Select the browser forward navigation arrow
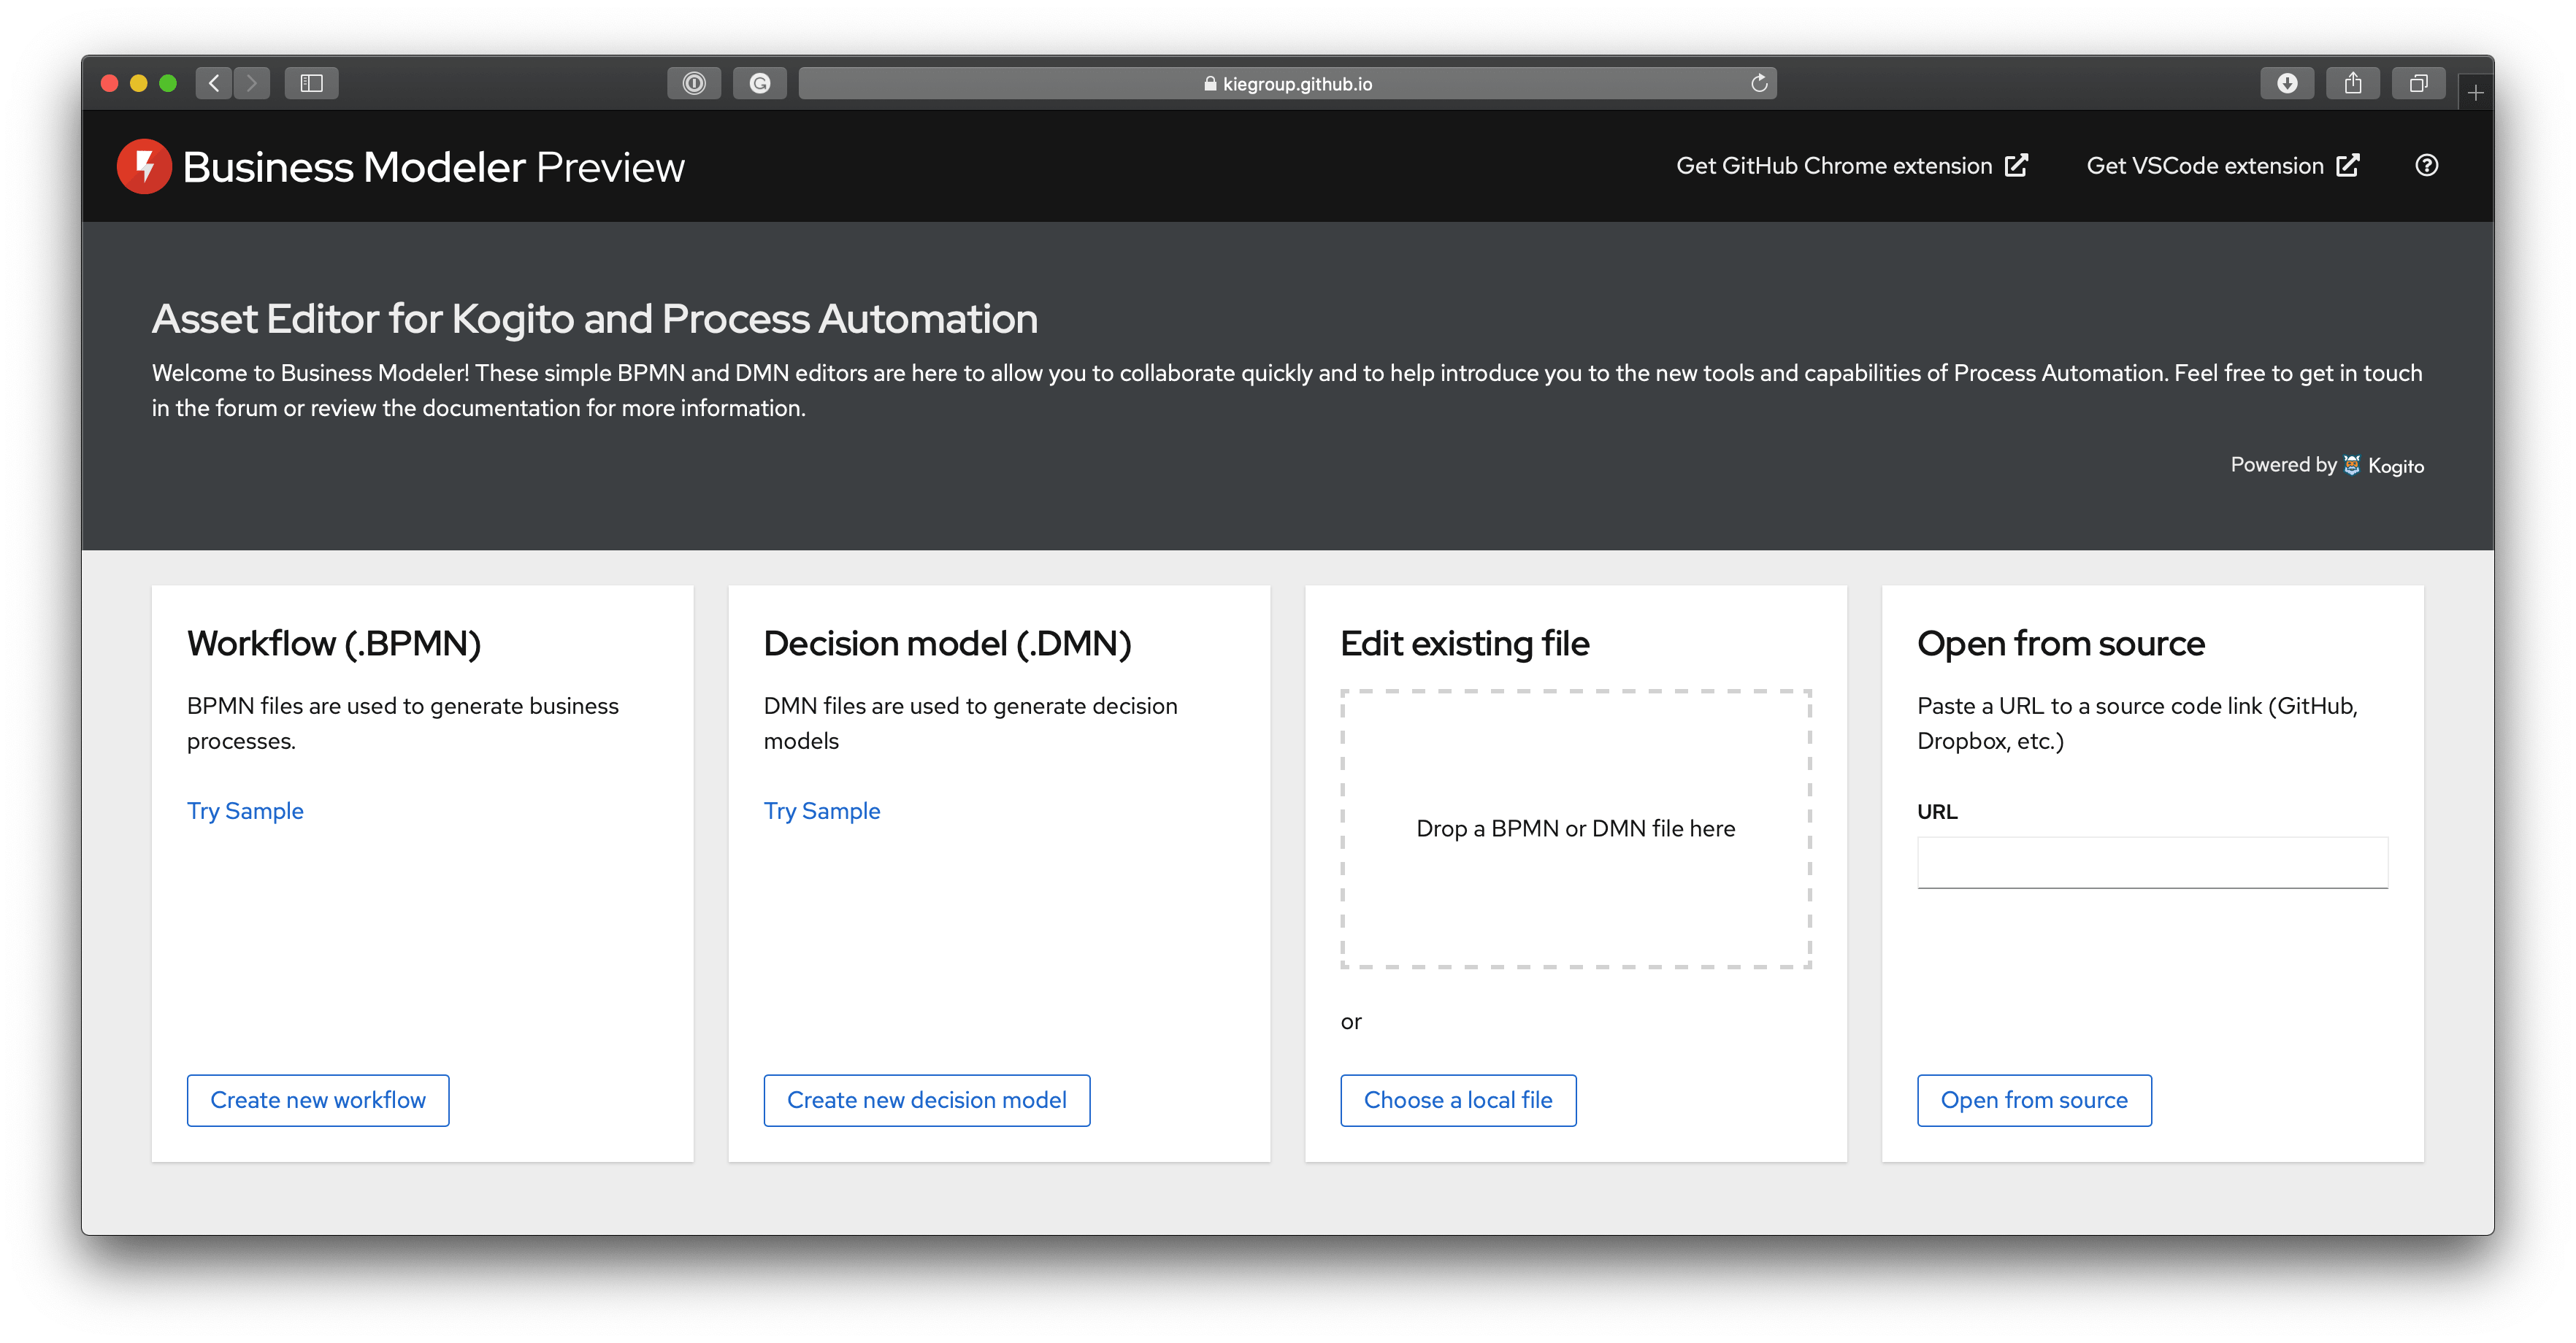Viewport: 2576px width, 1343px height. tap(252, 82)
